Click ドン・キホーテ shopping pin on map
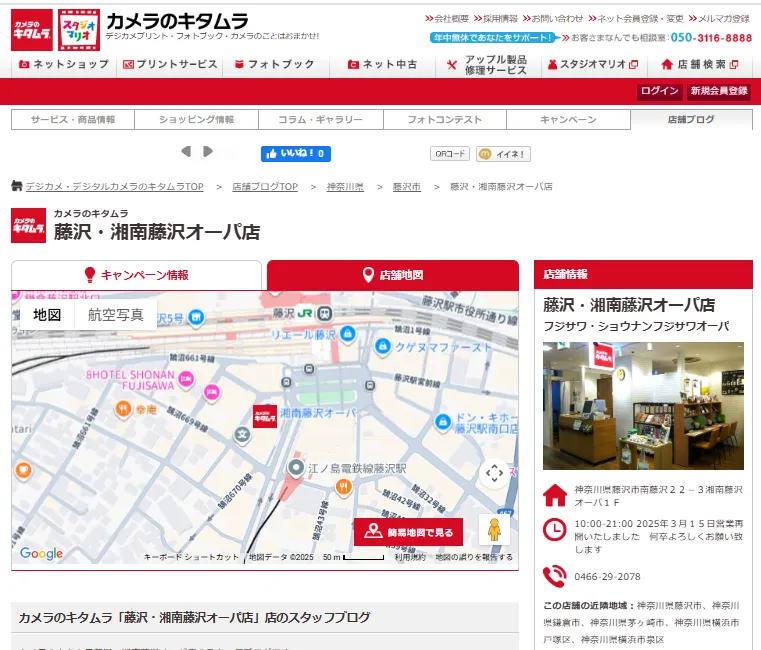 point(443,422)
